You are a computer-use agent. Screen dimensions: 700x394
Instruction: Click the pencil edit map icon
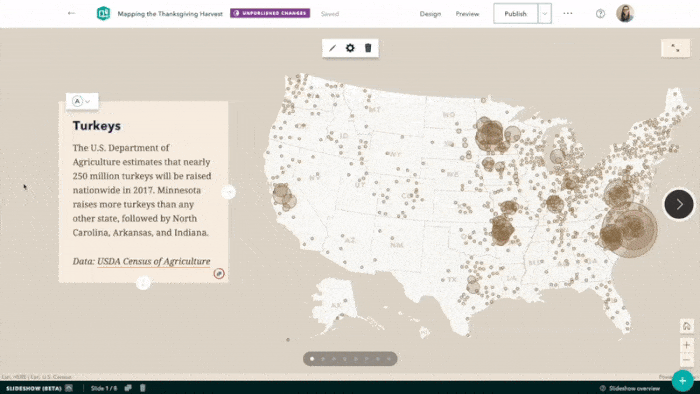tap(332, 48)
